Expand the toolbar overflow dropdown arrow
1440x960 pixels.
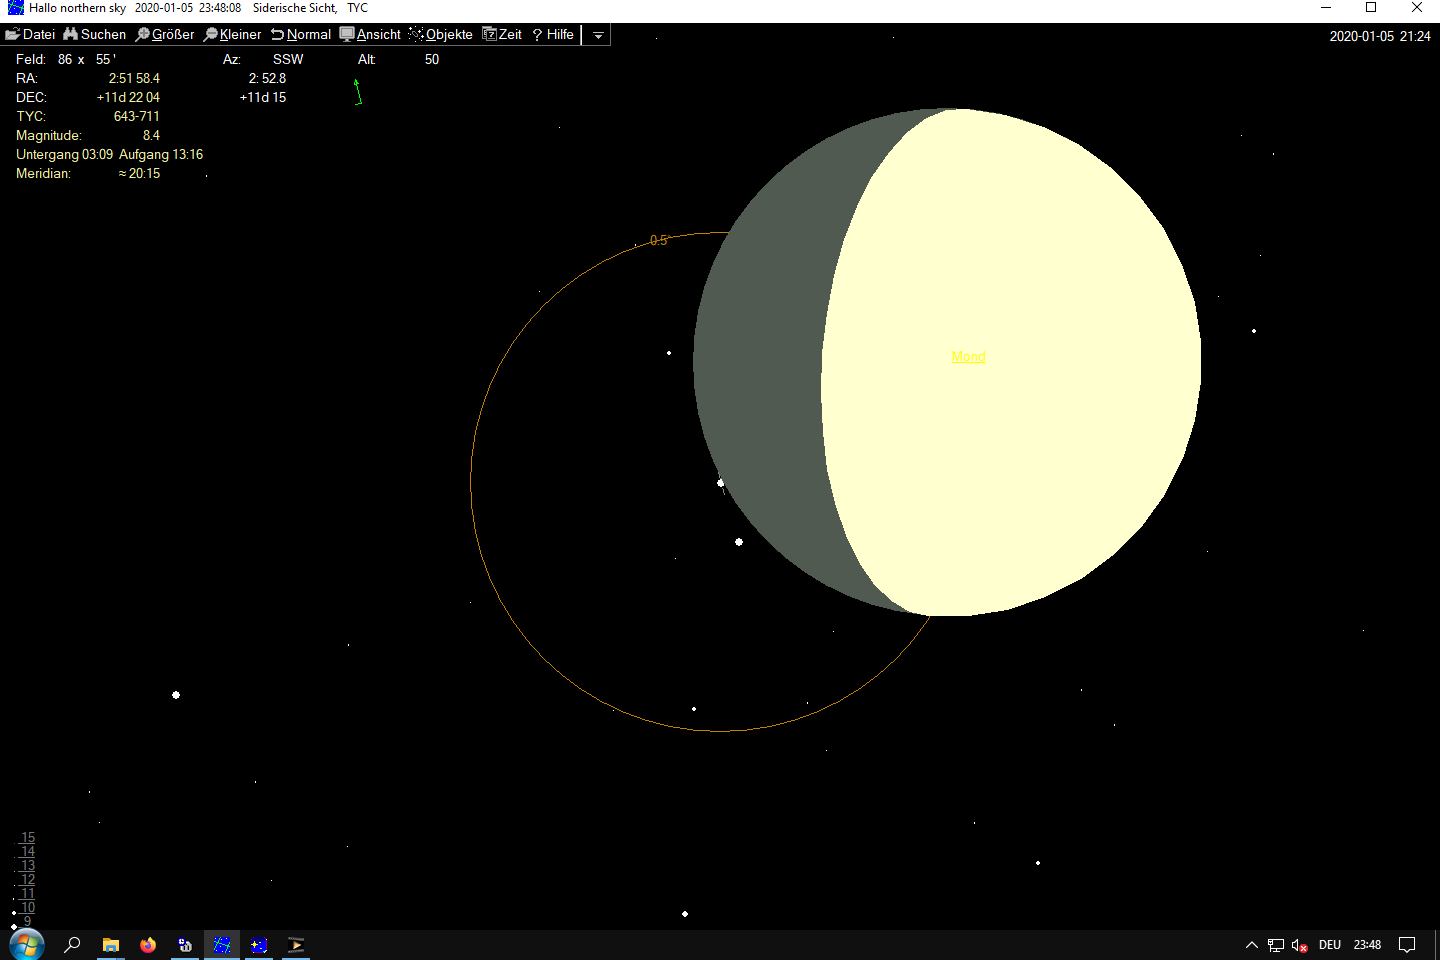598,35
